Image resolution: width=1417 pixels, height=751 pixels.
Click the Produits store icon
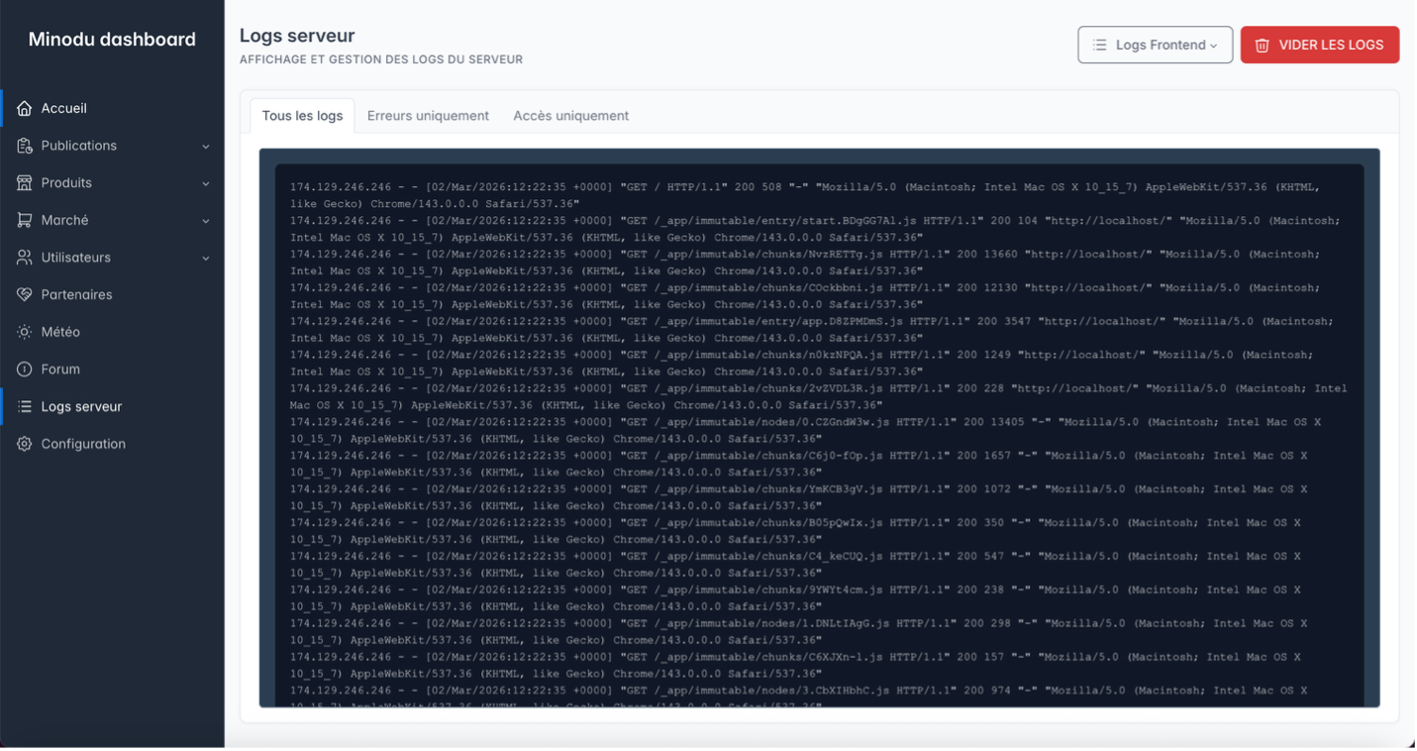[x=24, y=183]
